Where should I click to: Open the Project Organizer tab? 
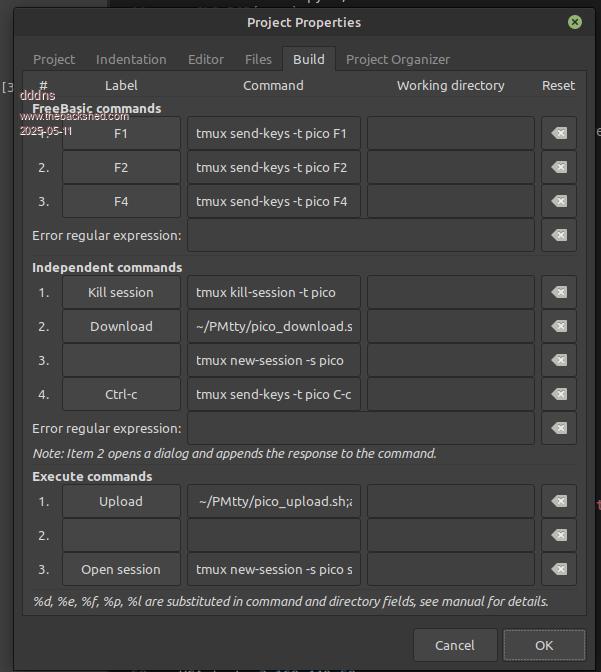click(x=398, y=59)
